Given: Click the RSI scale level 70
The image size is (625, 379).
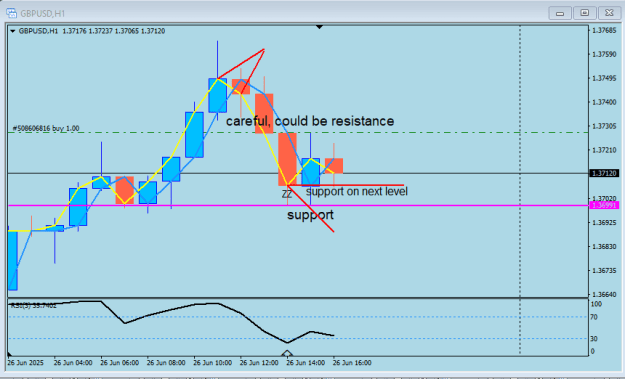Looking at the screenshot, I should [594, 317].
